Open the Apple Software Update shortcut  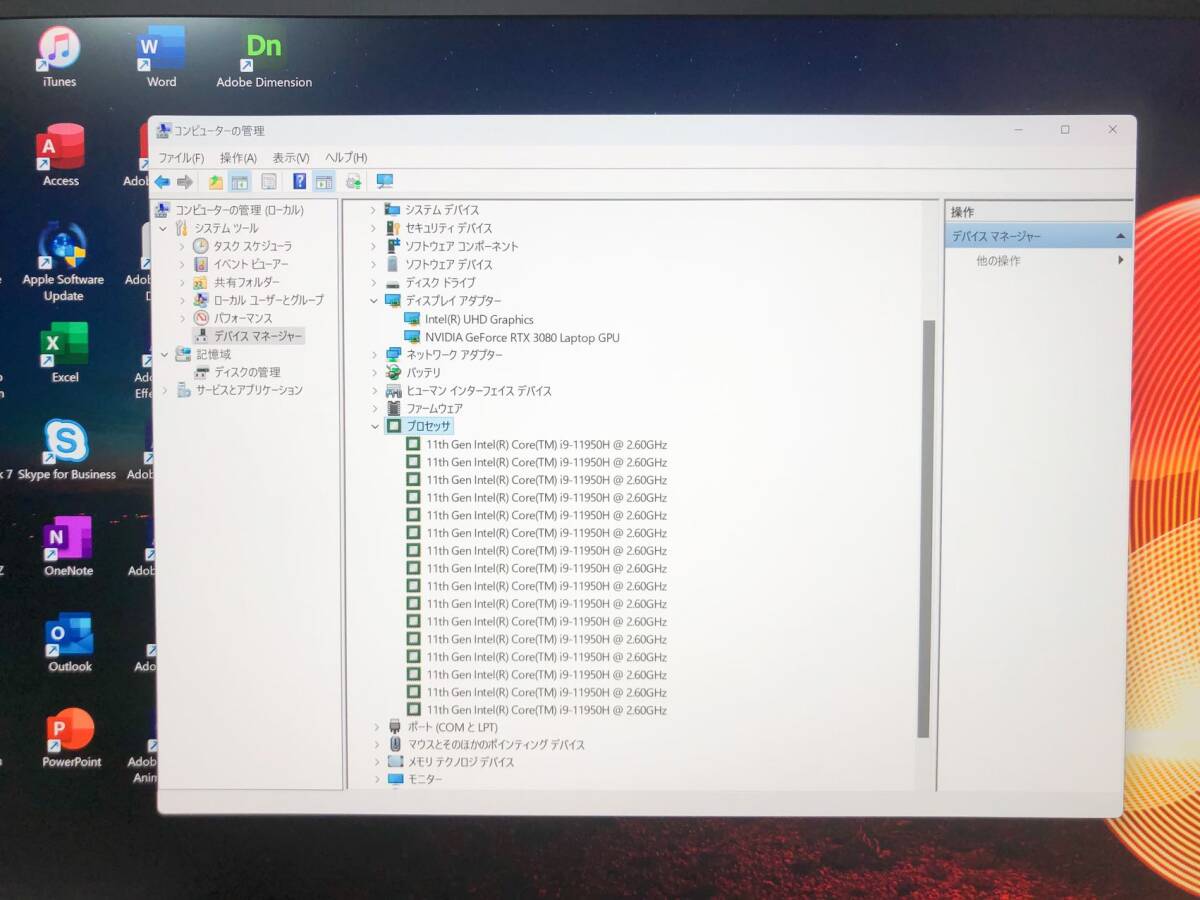(x=63, y=262)
